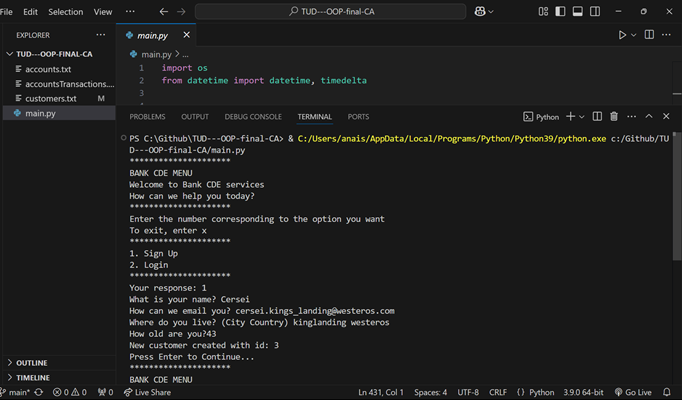Open errors and warnings count
Image resolution: width=682 pixels, height=400 pixels.
[x=70, y=392]
